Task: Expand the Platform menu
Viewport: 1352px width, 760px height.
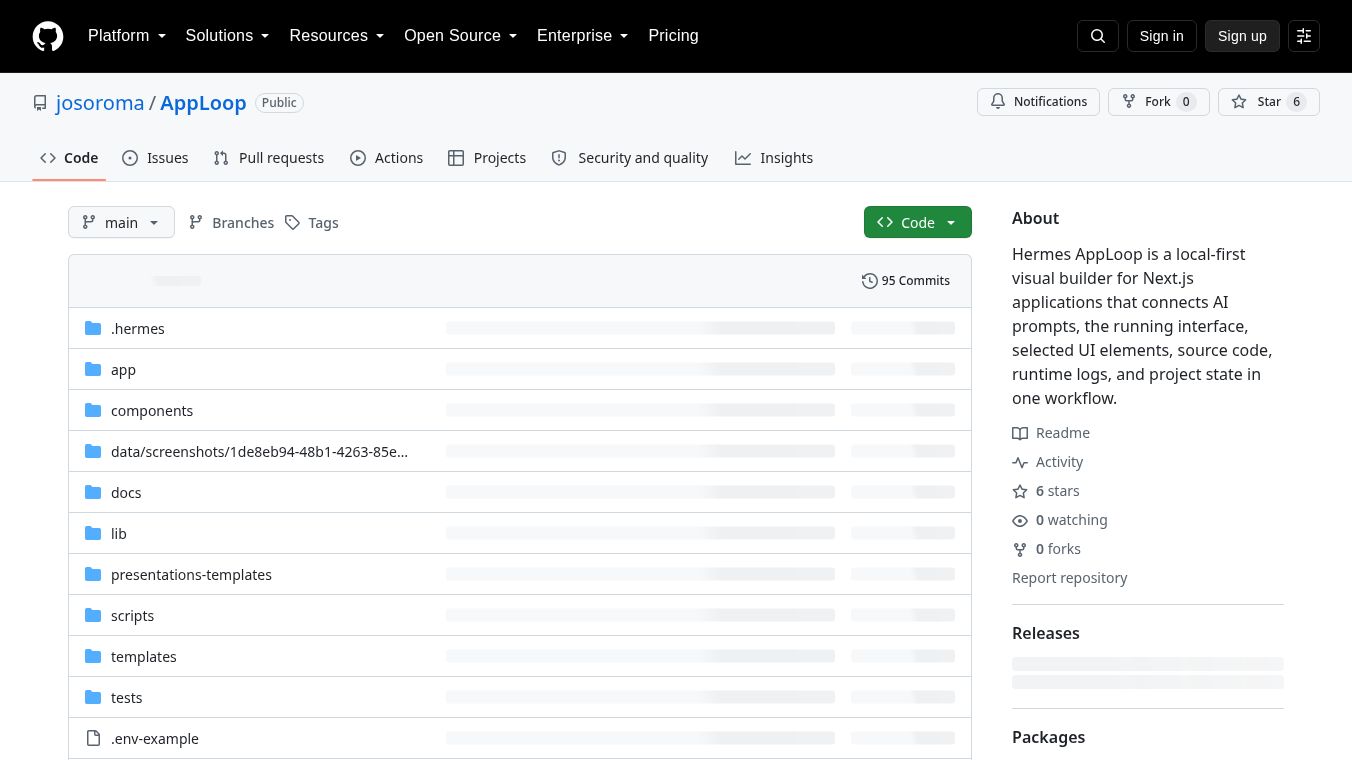Action: pos(127,36)
